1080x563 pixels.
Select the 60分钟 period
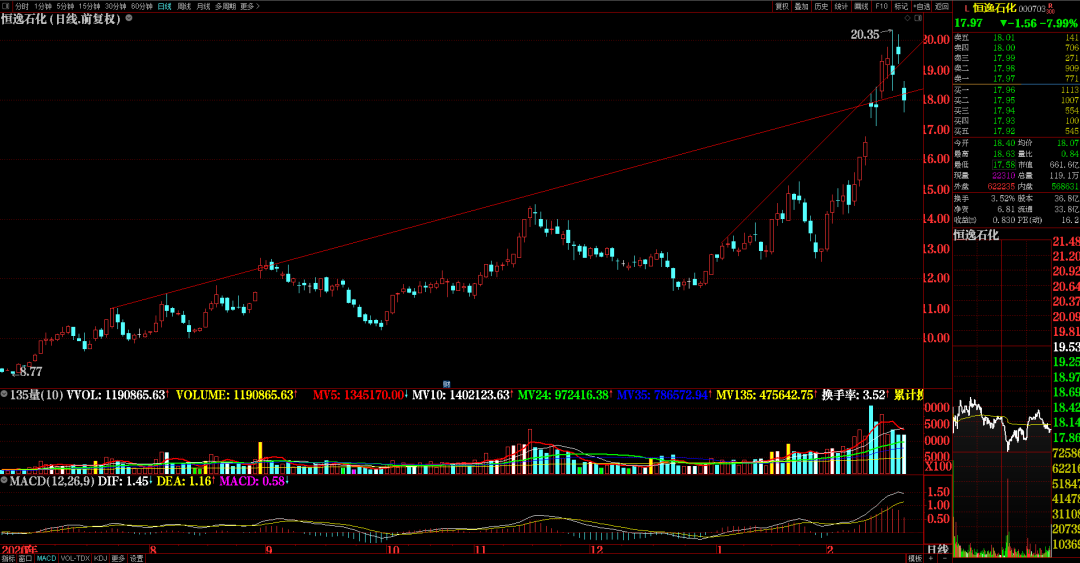coord(142,6)
